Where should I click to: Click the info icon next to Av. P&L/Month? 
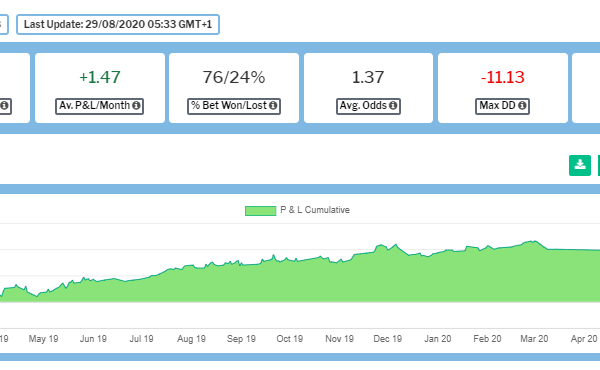click(x=136, y=106)
